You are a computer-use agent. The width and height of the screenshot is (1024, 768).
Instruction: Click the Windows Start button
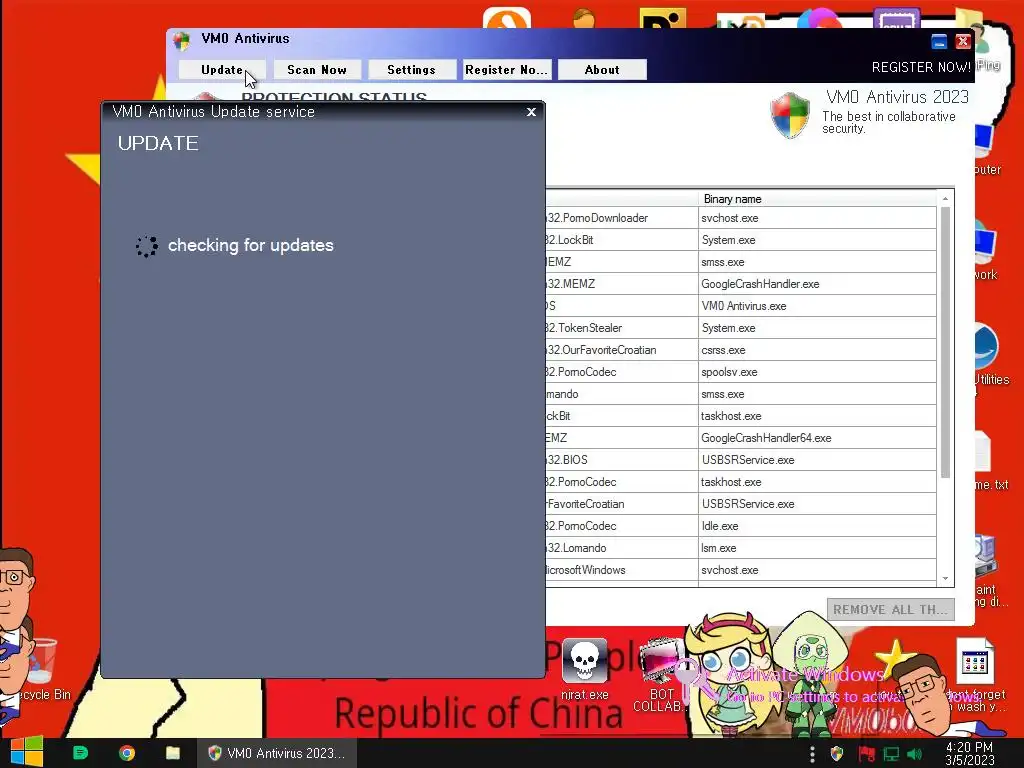coord(27,752)
